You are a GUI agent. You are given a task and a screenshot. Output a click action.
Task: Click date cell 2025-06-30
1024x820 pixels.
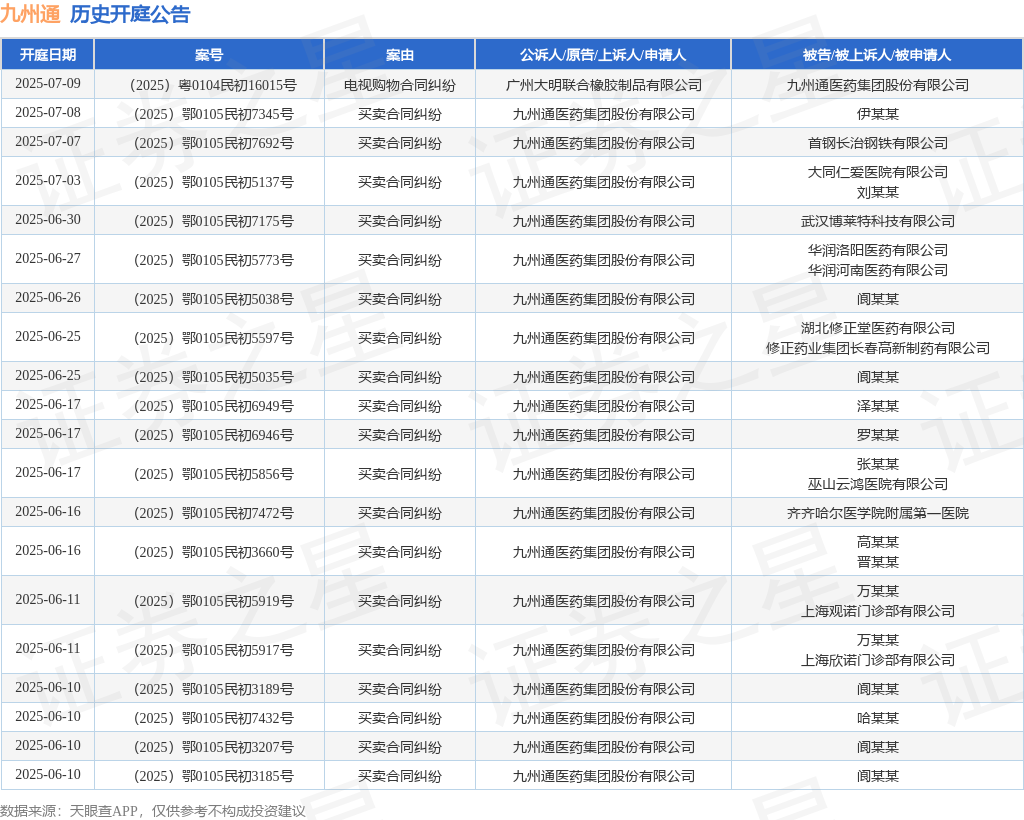48,219
